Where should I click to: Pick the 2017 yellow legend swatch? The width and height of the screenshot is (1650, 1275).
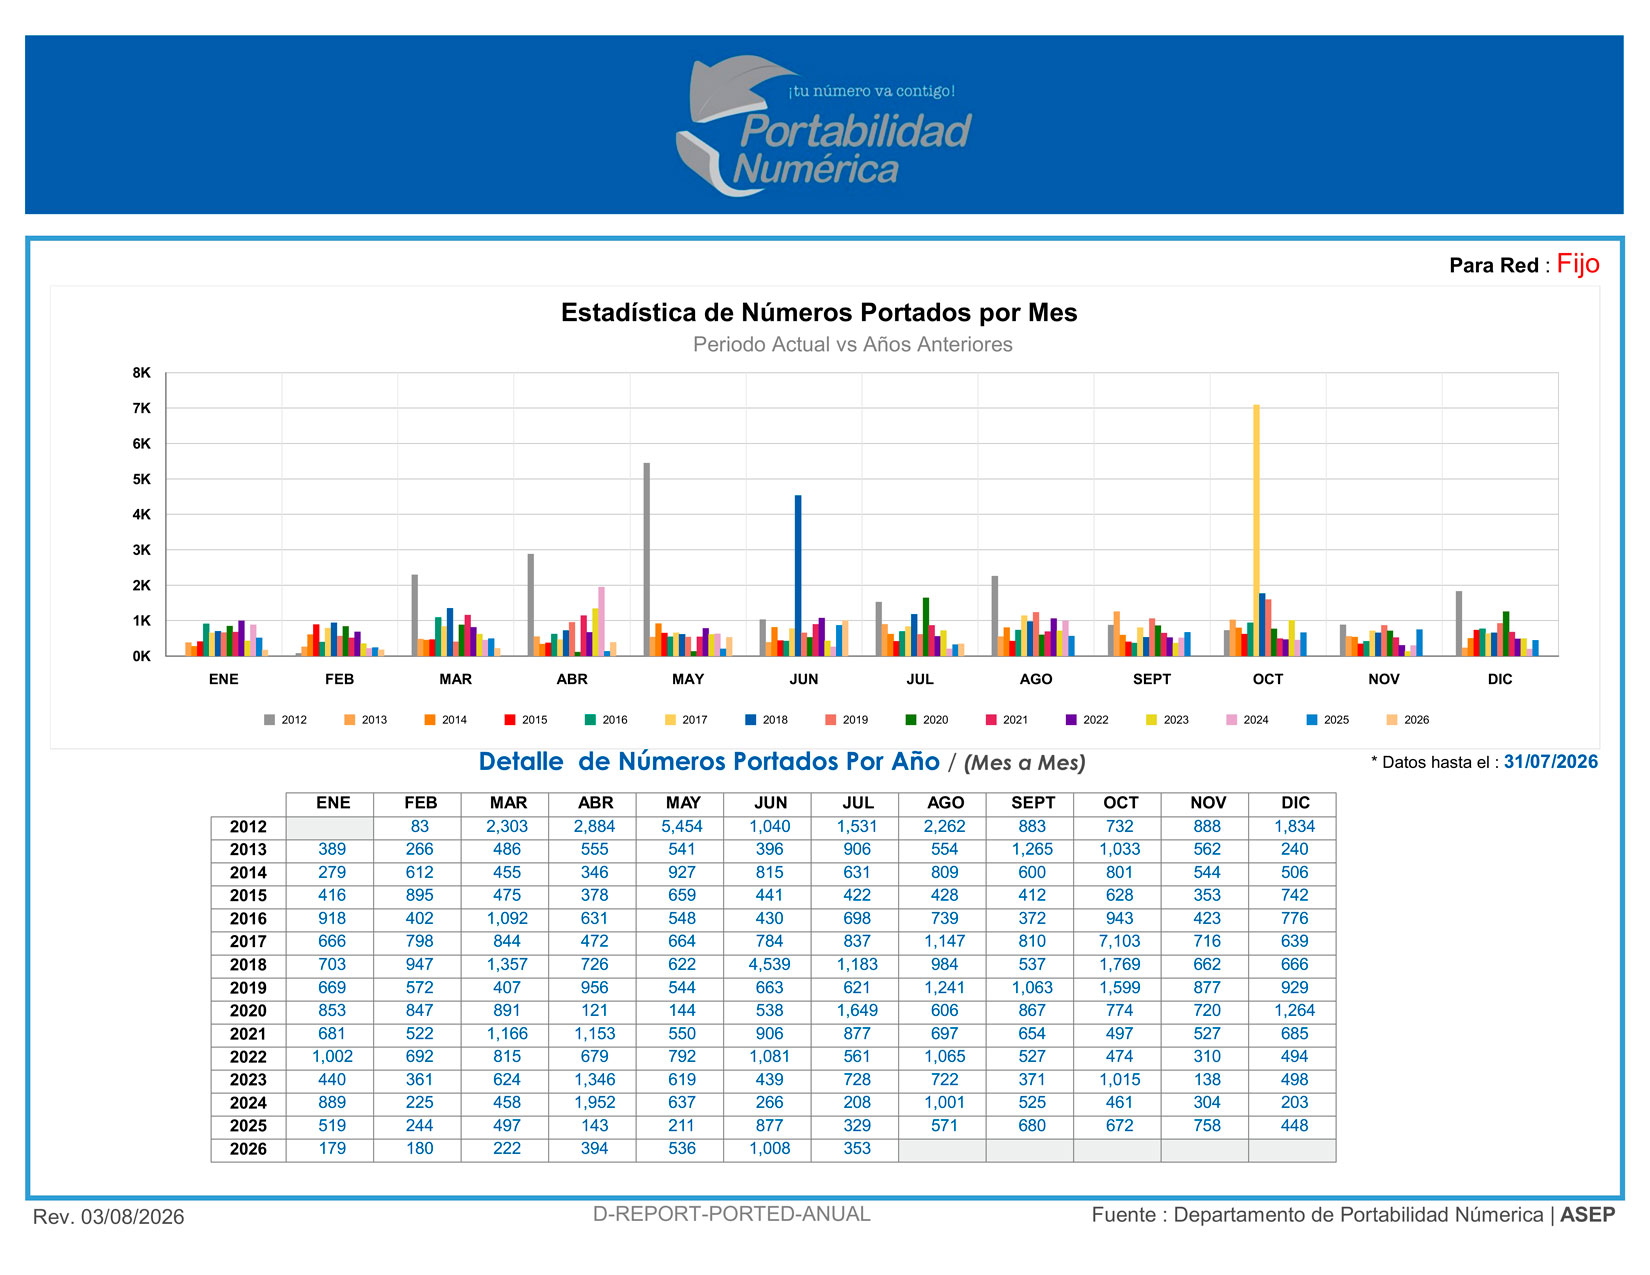[670, 720]
